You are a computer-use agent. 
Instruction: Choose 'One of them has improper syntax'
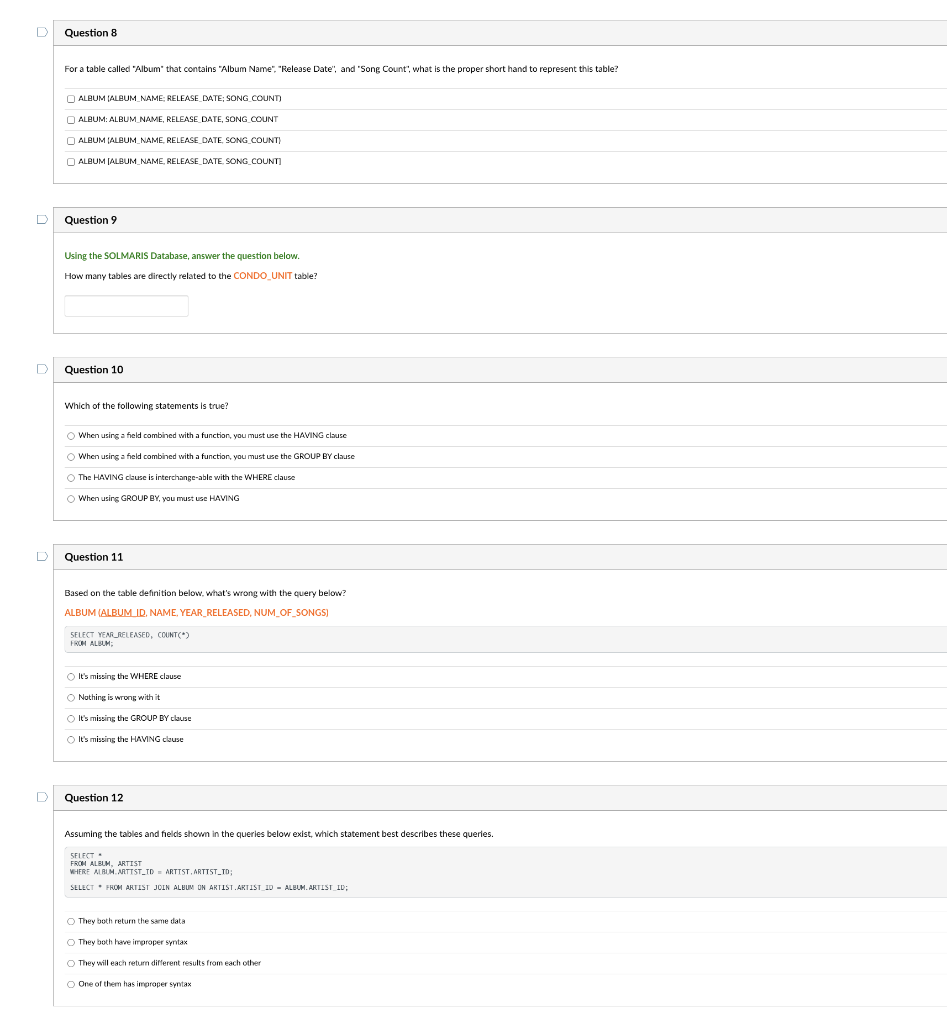click(x=71, y=984)
